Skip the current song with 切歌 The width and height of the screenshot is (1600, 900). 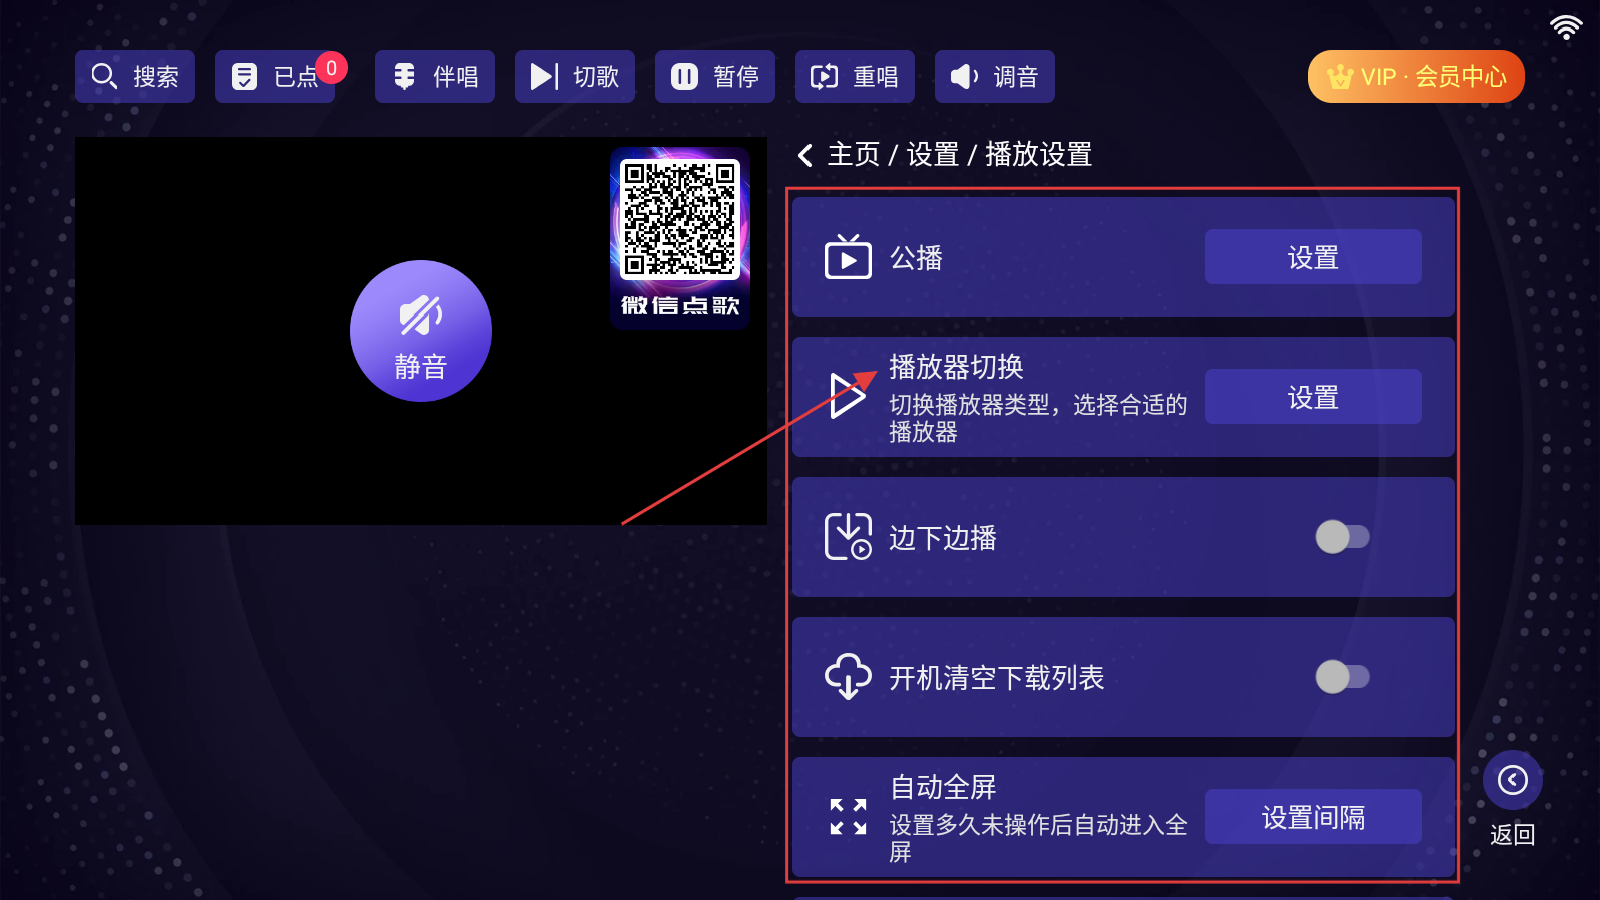click(x=575, y=77)
